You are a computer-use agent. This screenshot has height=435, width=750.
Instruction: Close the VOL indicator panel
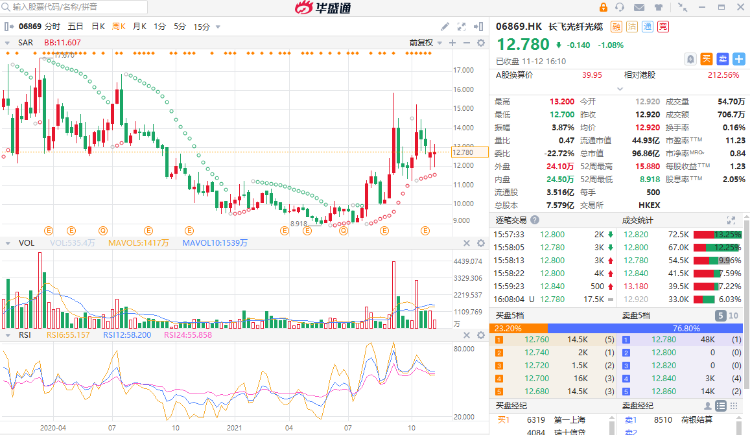[466, 243]
